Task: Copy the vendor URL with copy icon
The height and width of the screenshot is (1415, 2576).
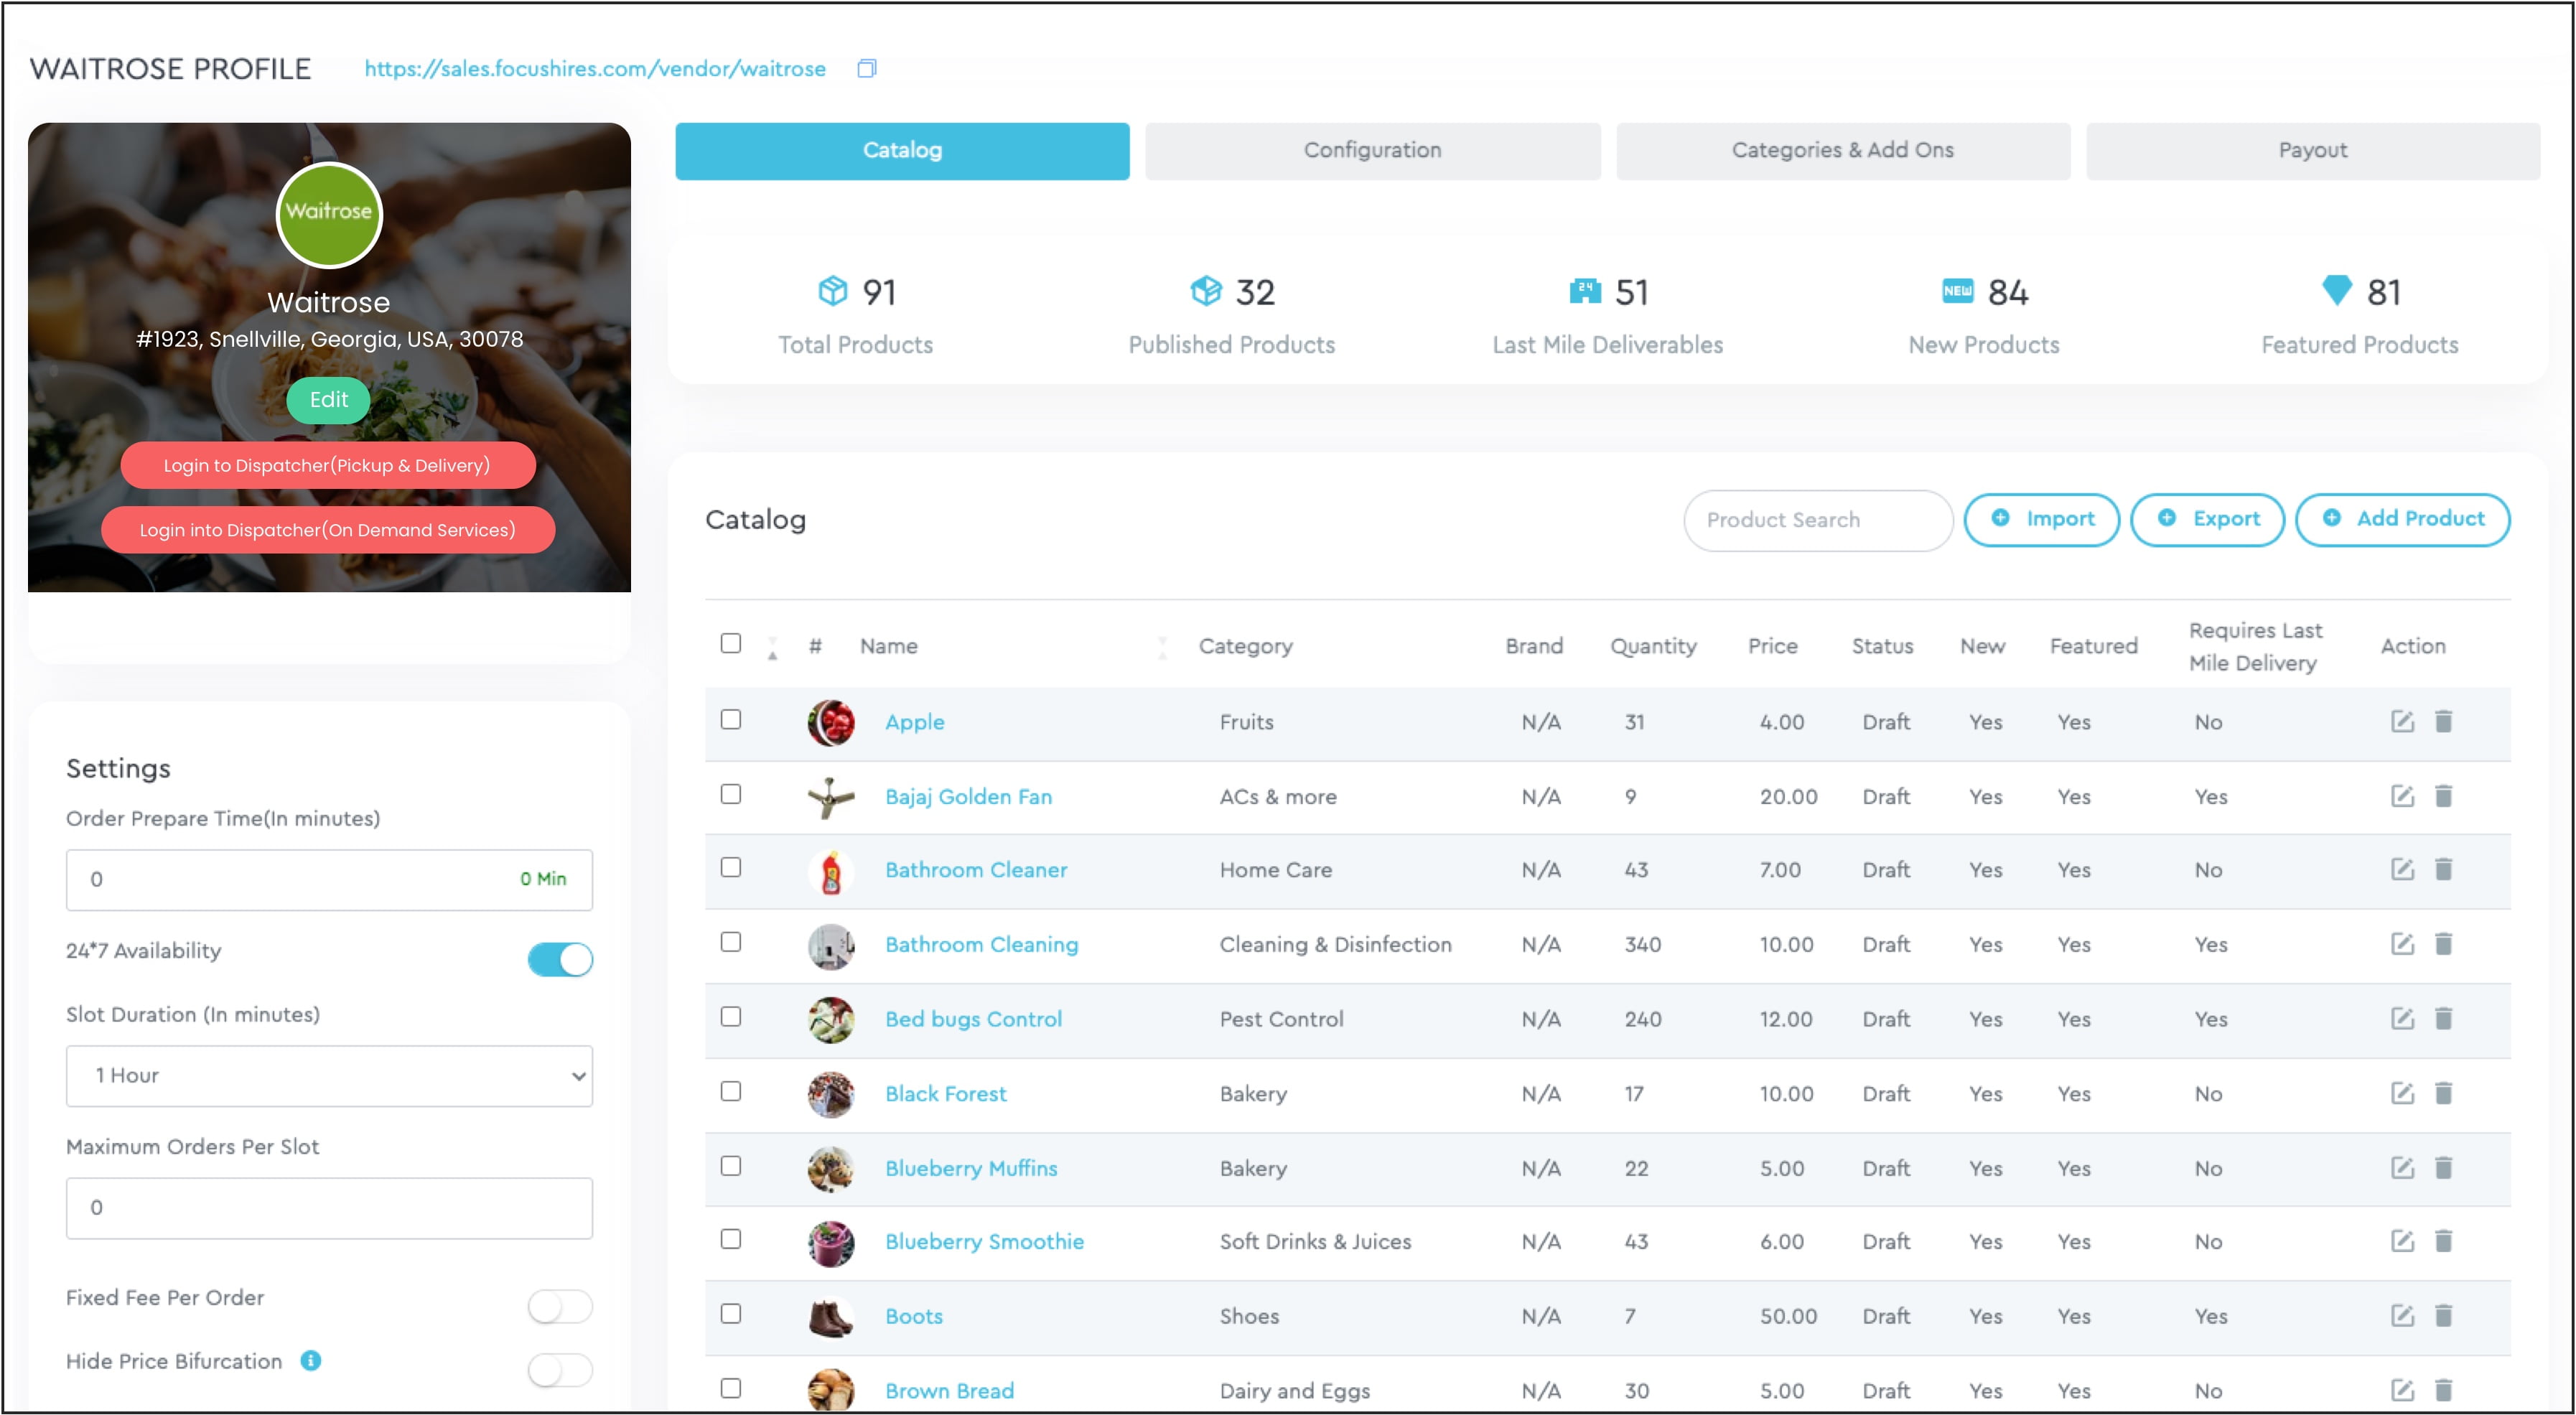Action: [866, 69]
